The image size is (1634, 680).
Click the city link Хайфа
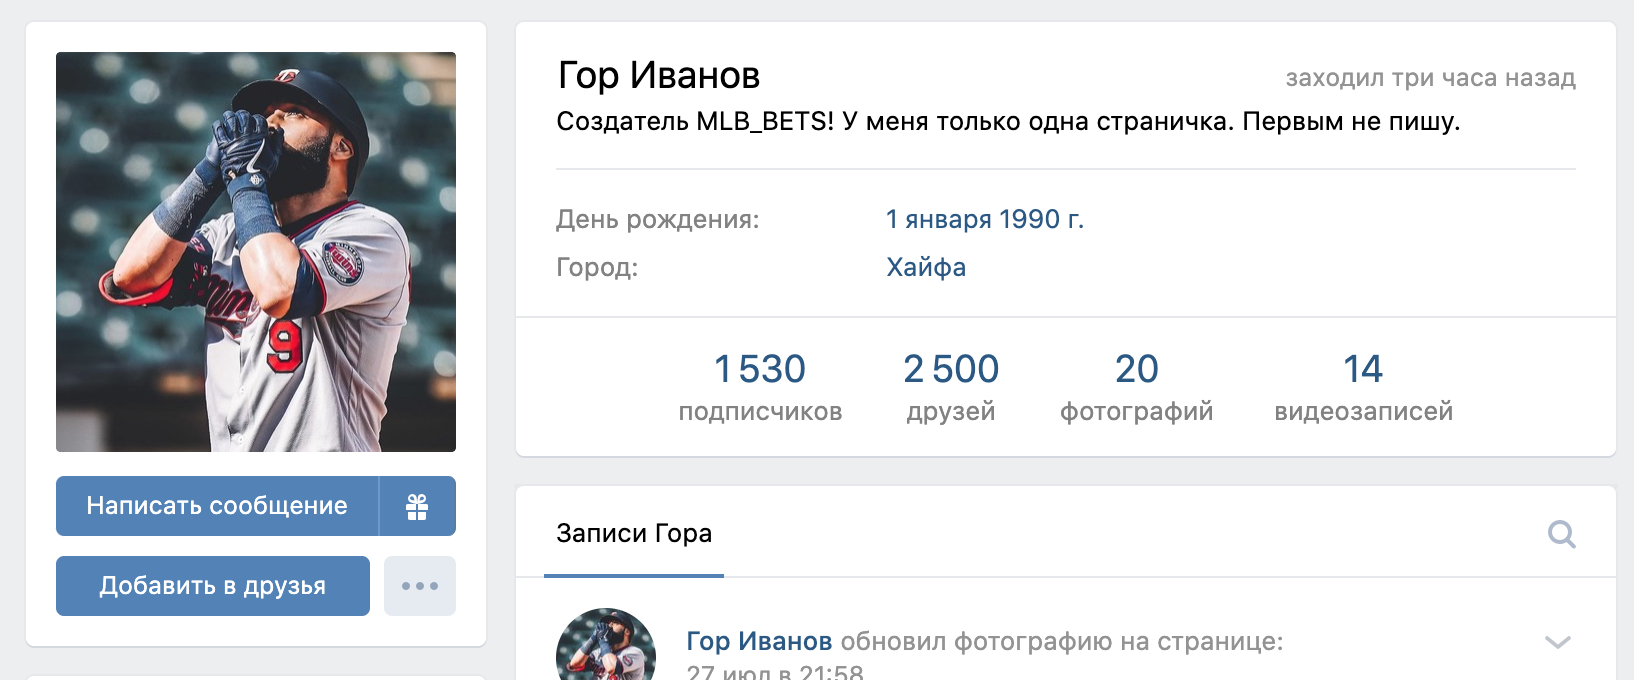(x=926, y=267)
